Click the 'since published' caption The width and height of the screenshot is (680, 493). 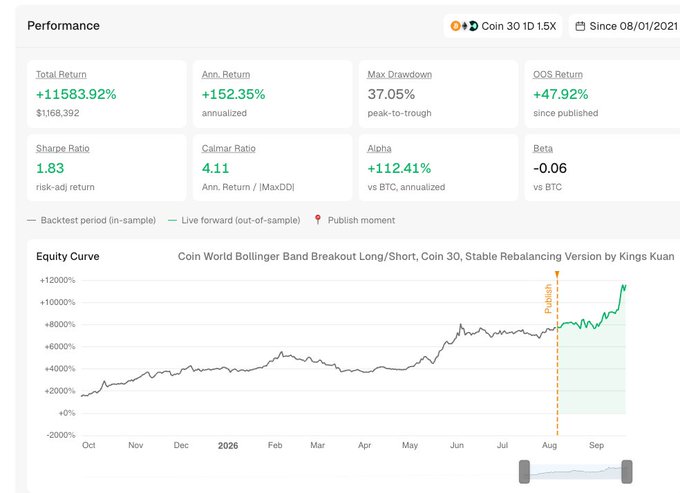566,113
